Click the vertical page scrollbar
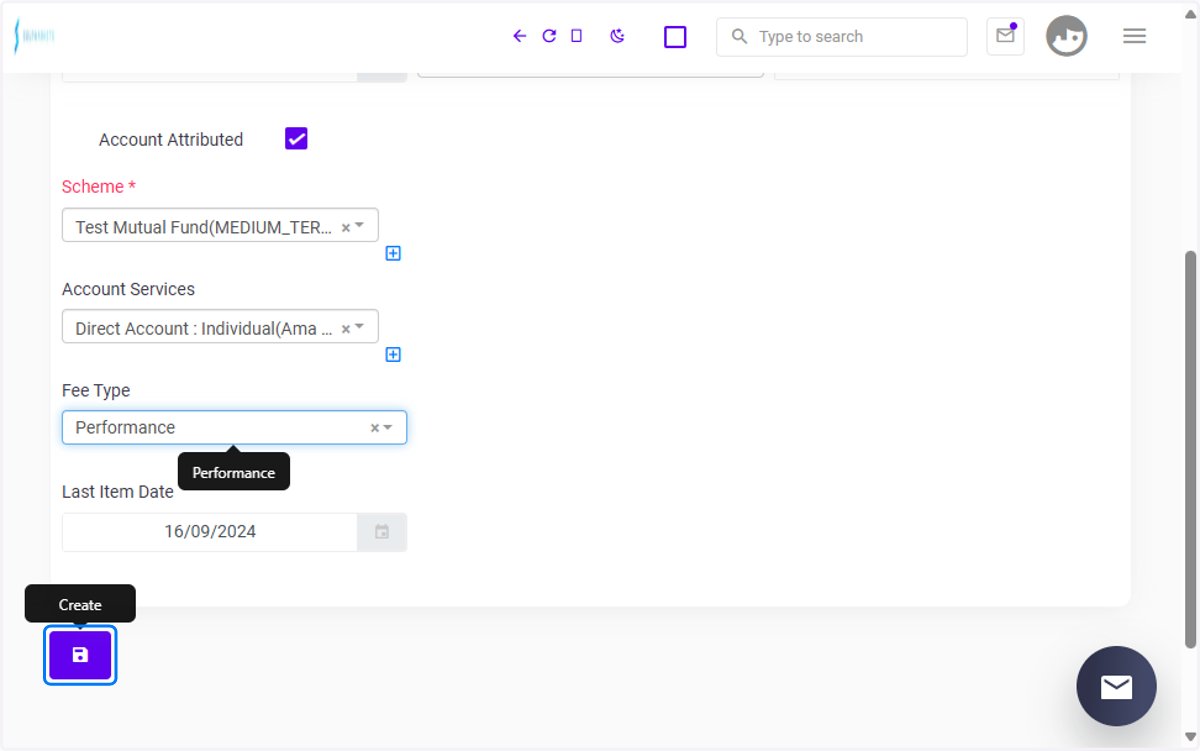1200x751 pixels. coord(1190,449)
